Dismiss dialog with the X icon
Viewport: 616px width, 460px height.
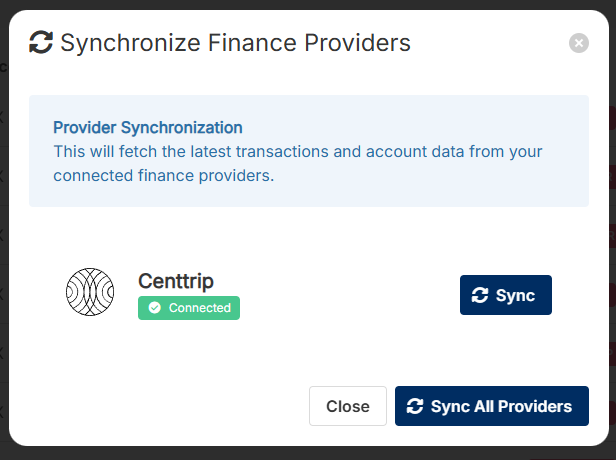(578, 43)
